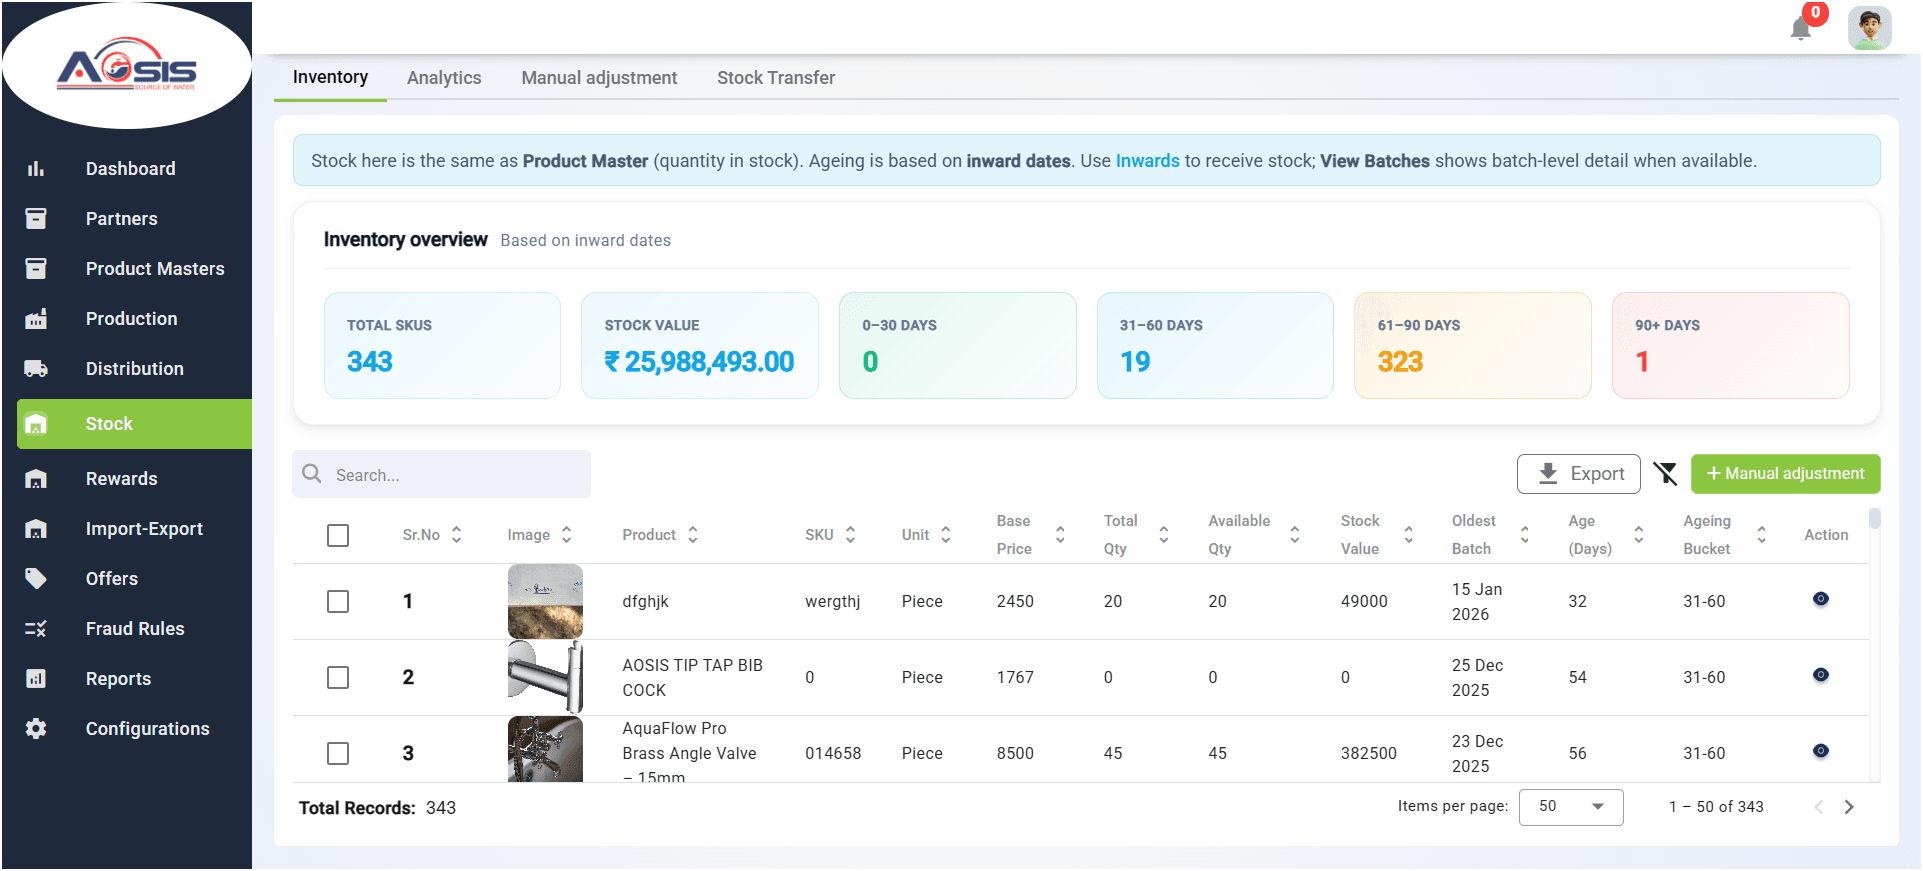Open Configurations from the sidebar
Screen dimensions: 1923x871
pos(147,729)
